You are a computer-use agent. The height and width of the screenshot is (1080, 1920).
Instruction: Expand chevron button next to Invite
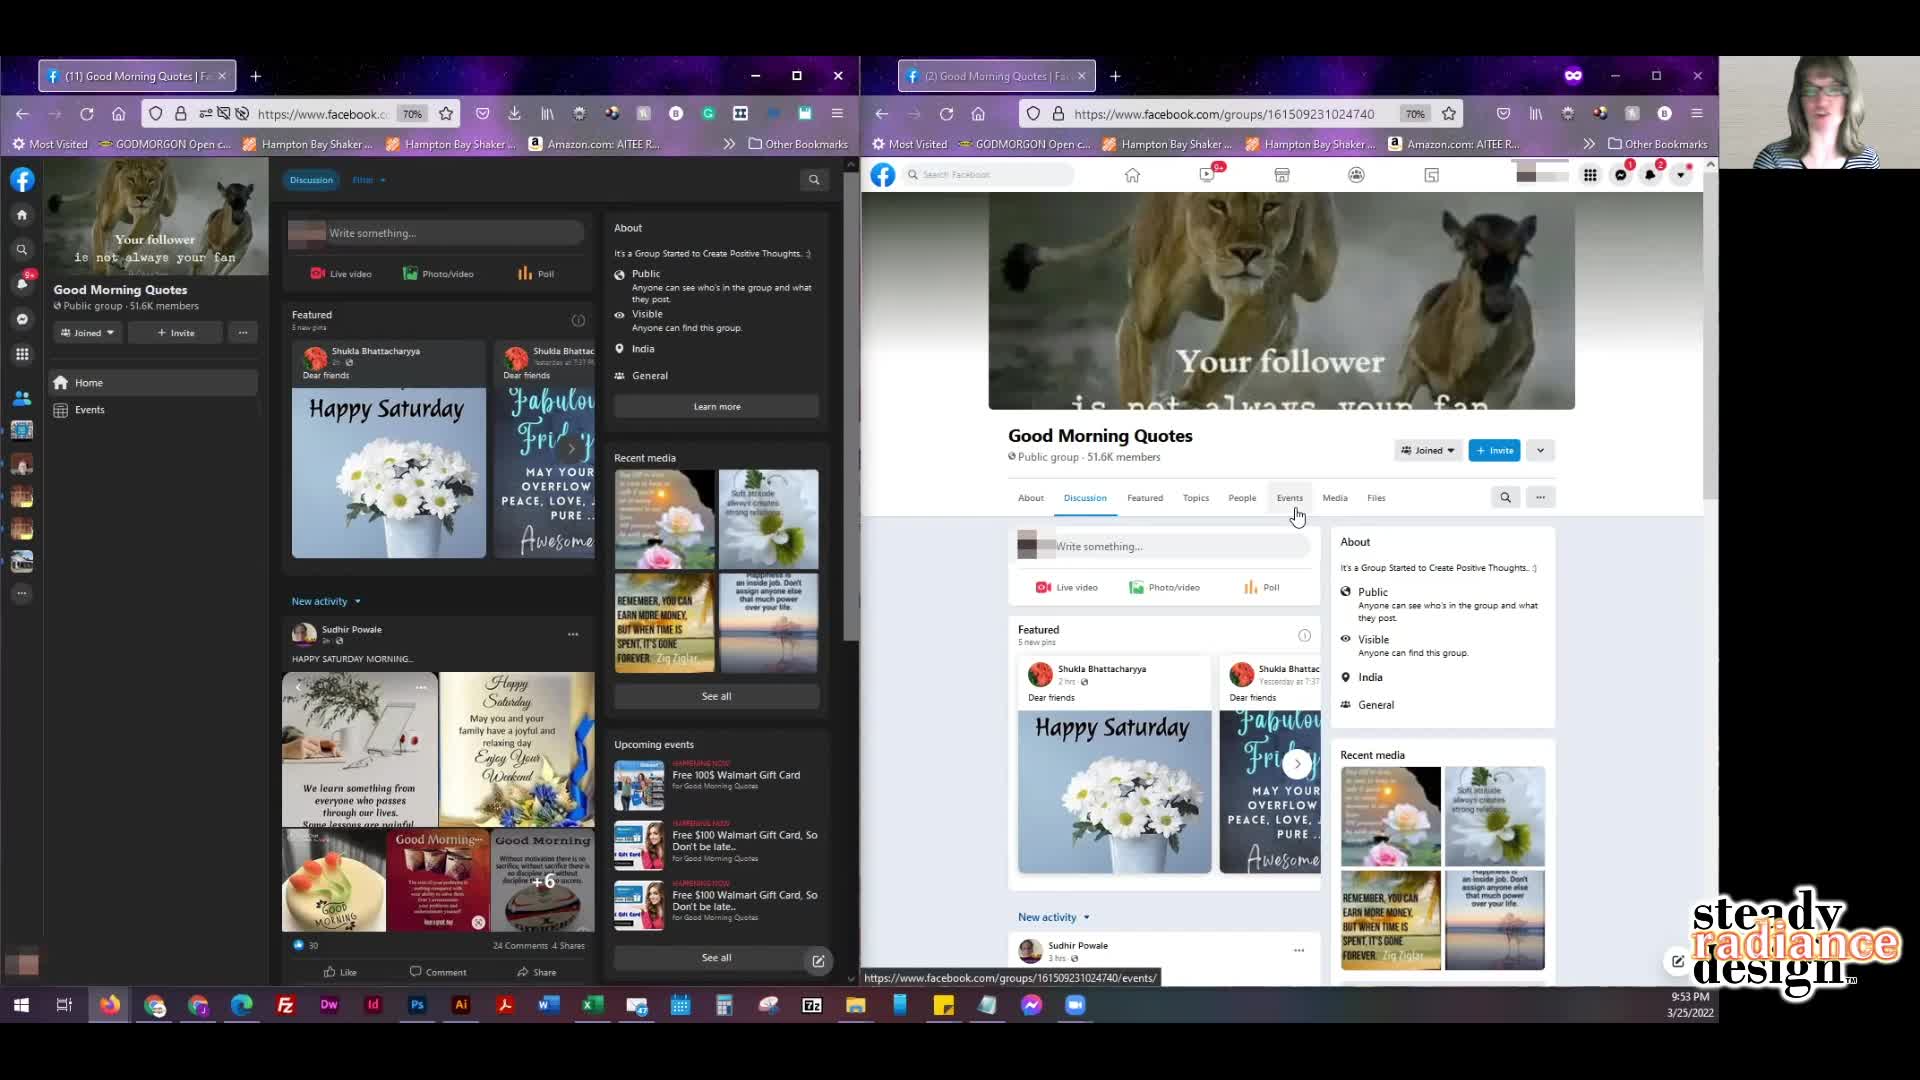(1540, 451)
